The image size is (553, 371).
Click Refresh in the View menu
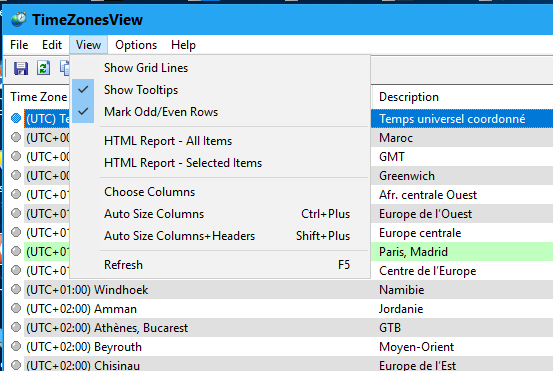tap(220, 265)
